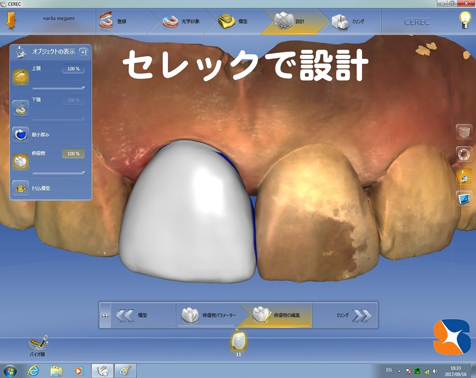Open the taskbar clock and date
Image resolution: width=476 pixels, height=378 pixels.
455,371
